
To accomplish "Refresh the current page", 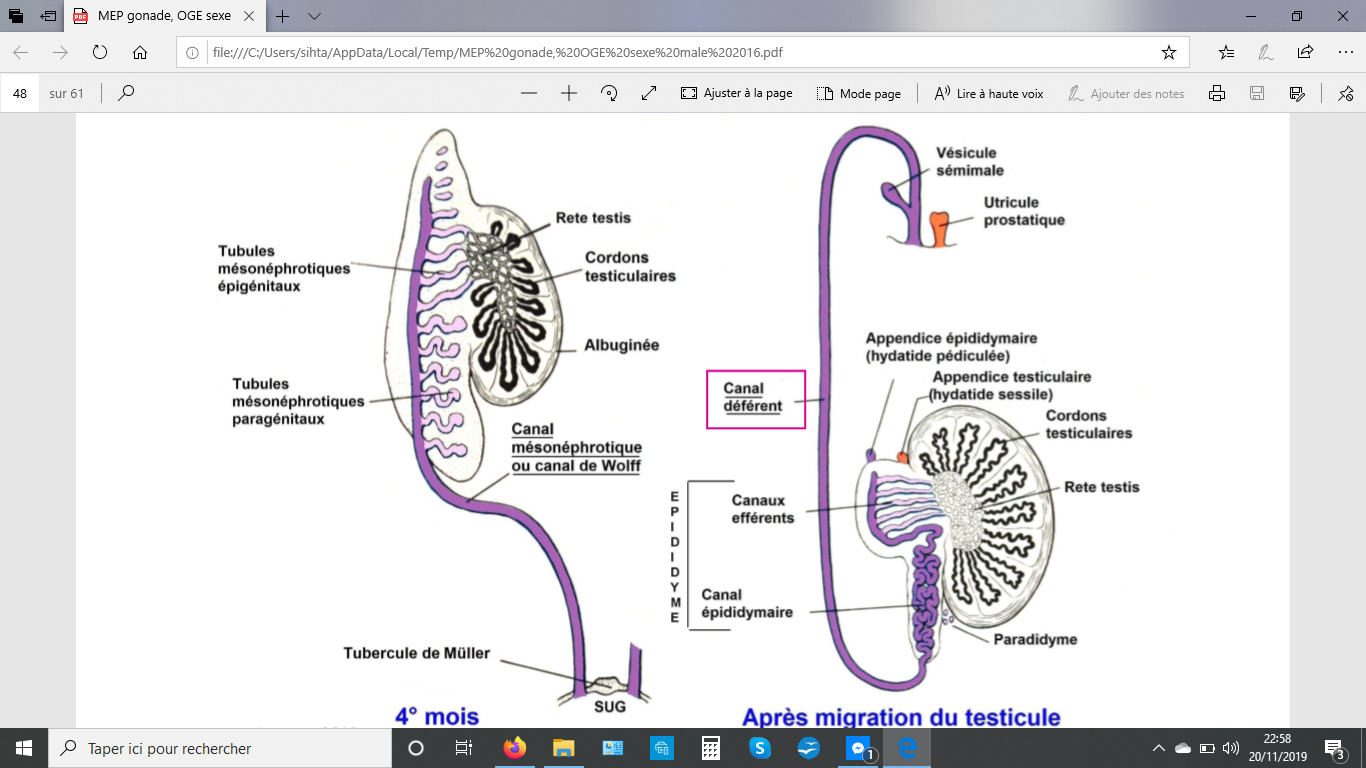I will click(100, 52).
